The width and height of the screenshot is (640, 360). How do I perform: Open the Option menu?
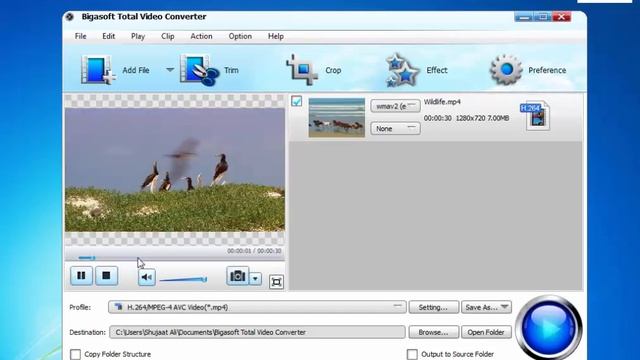tap(240, 36)
